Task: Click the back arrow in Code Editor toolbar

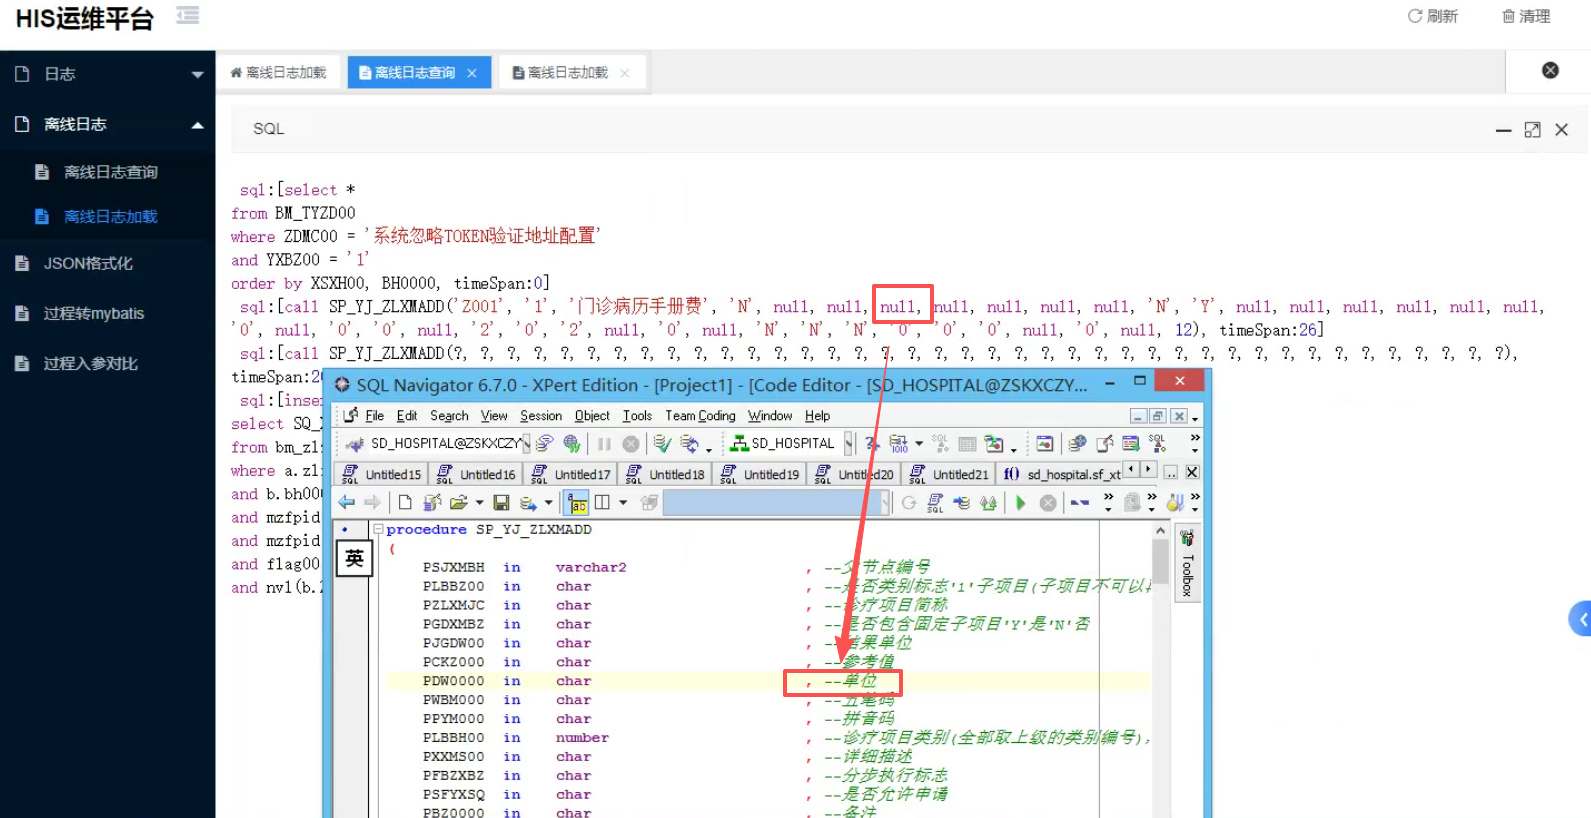Action: click(347, 503)
